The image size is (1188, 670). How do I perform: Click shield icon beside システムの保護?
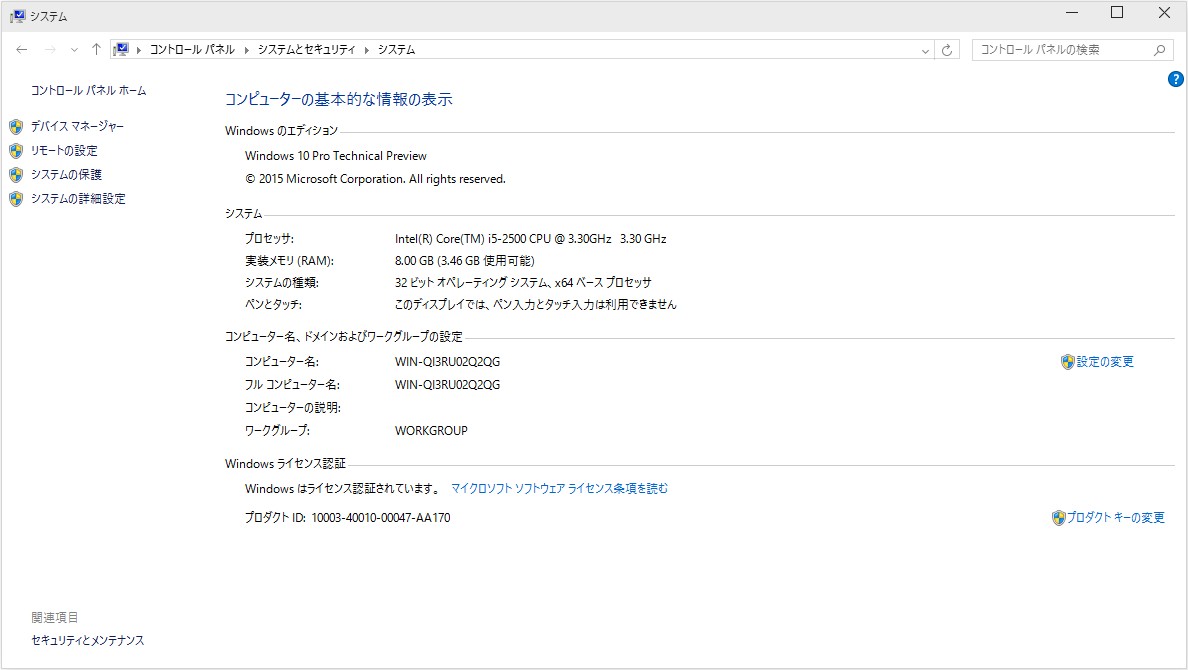(16, 175)
